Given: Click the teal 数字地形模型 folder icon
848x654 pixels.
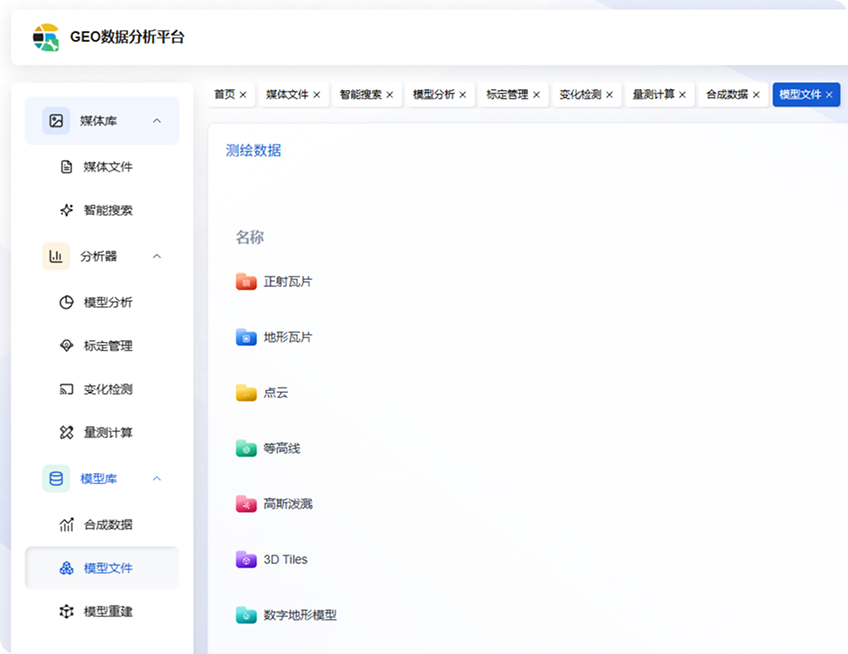Looking at the screenshot, I should tap(246, 615).
